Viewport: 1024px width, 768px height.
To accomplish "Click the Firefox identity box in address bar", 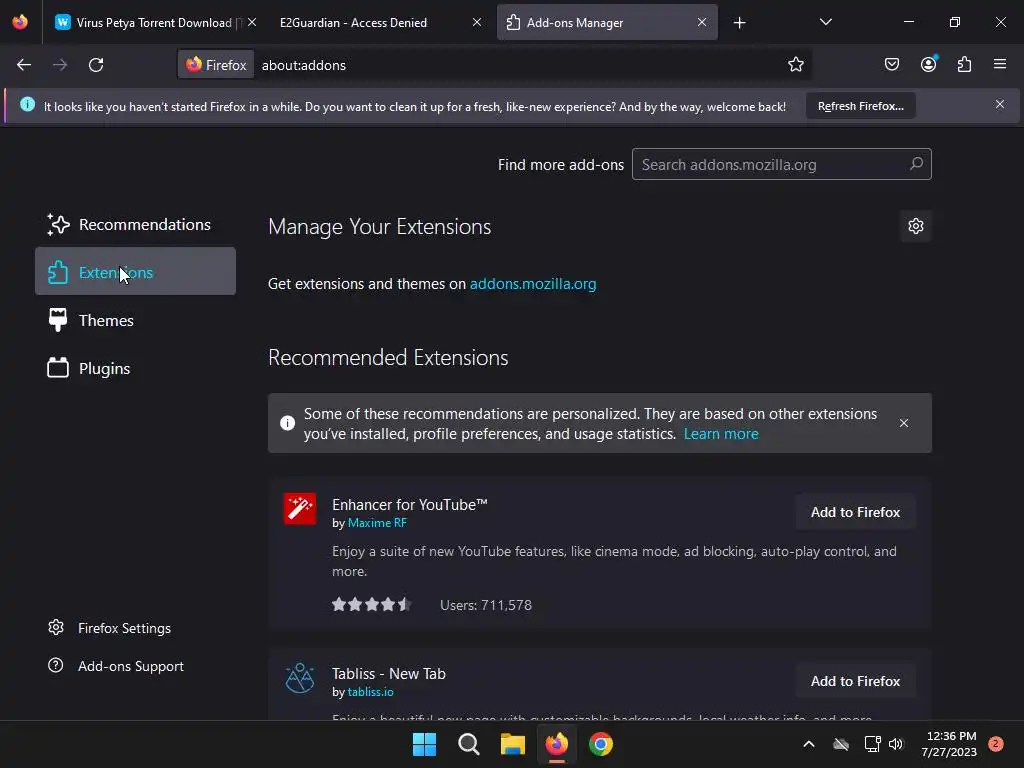I will [216, 65].
